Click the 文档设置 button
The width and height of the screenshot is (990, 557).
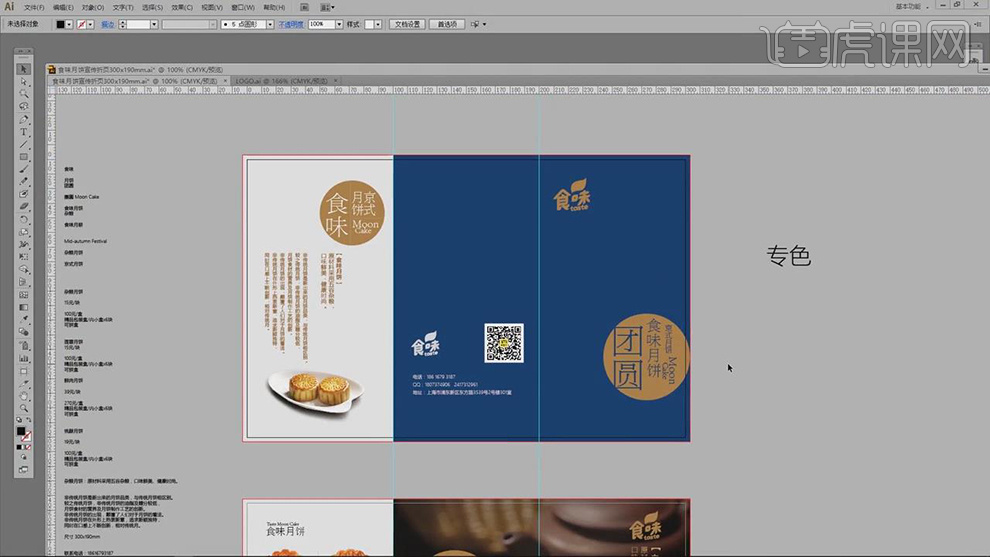point(407,24)
